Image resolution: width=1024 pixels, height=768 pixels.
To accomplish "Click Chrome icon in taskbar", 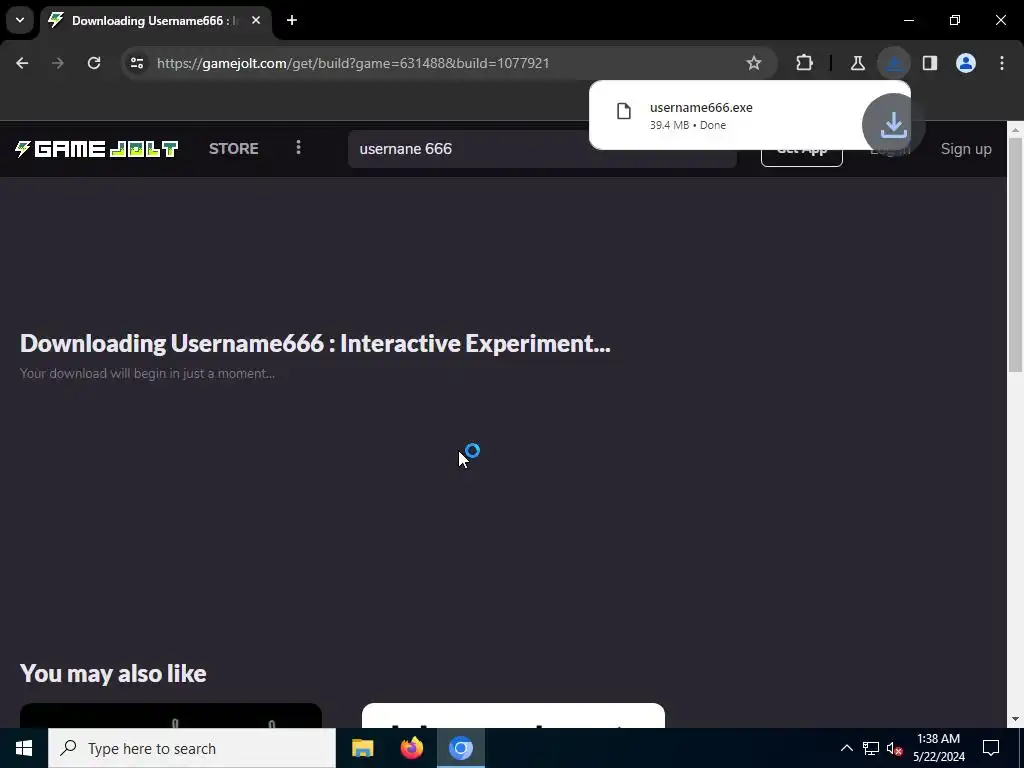I will pos(460,748).
